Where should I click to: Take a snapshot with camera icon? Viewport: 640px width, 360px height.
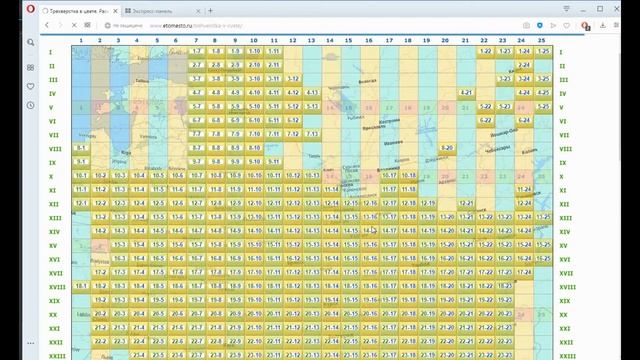click(x=527, y=25)
